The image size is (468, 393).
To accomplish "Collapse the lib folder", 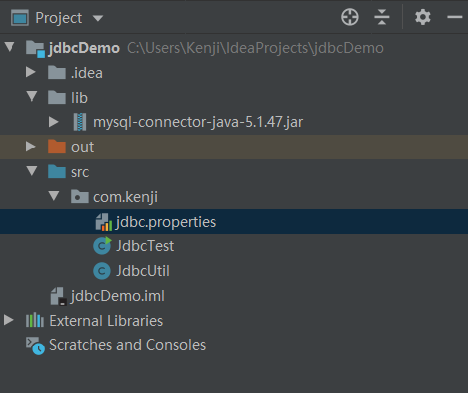I will [32, 97].
